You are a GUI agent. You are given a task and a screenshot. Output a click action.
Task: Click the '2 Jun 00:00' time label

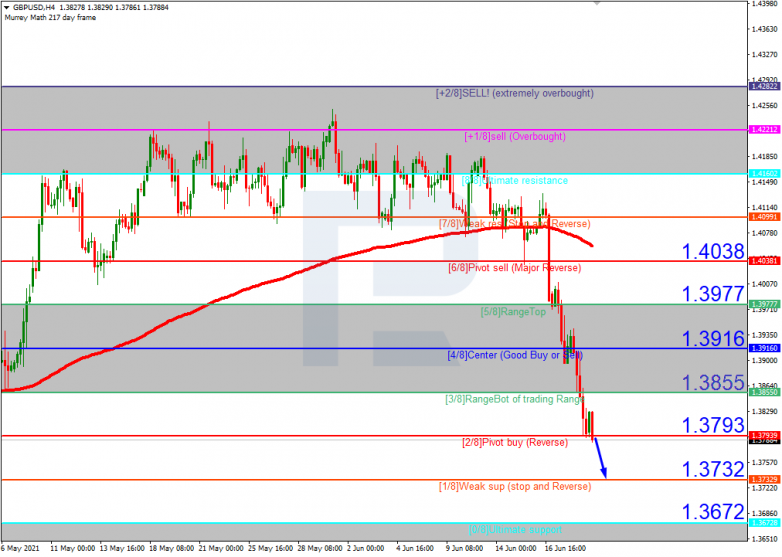pos(366,549)
